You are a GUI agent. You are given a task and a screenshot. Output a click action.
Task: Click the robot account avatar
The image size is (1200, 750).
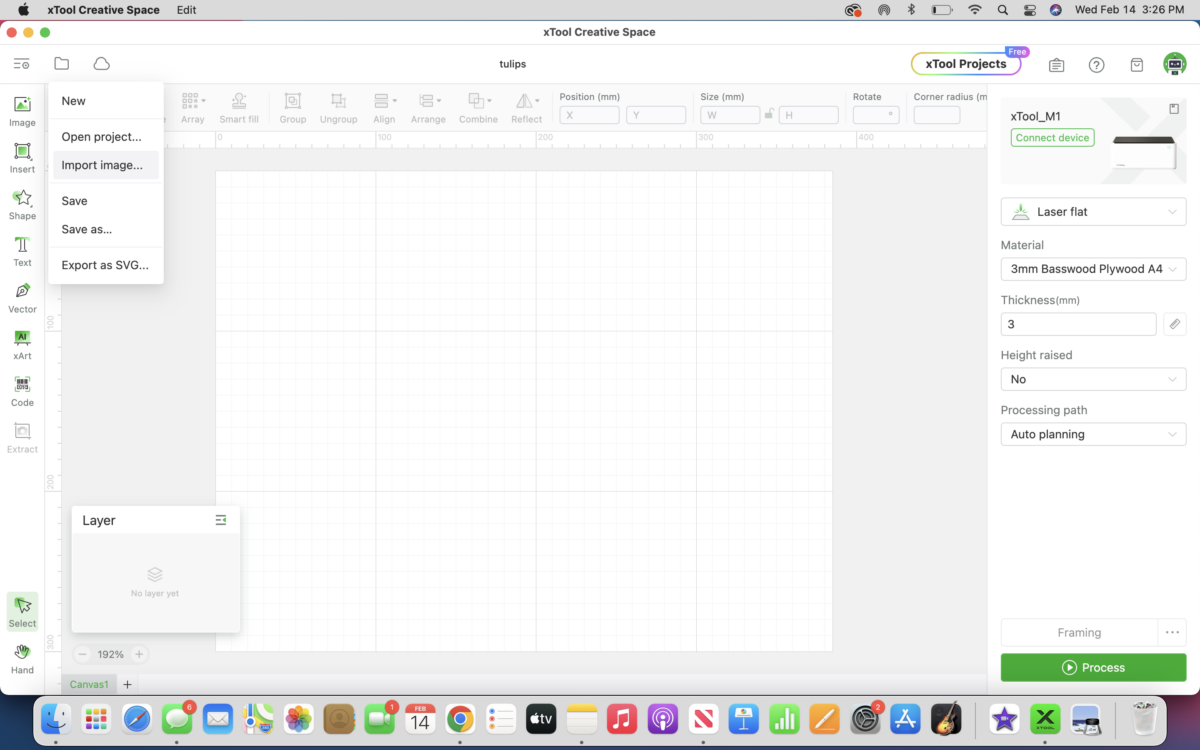coord(1175,64)
